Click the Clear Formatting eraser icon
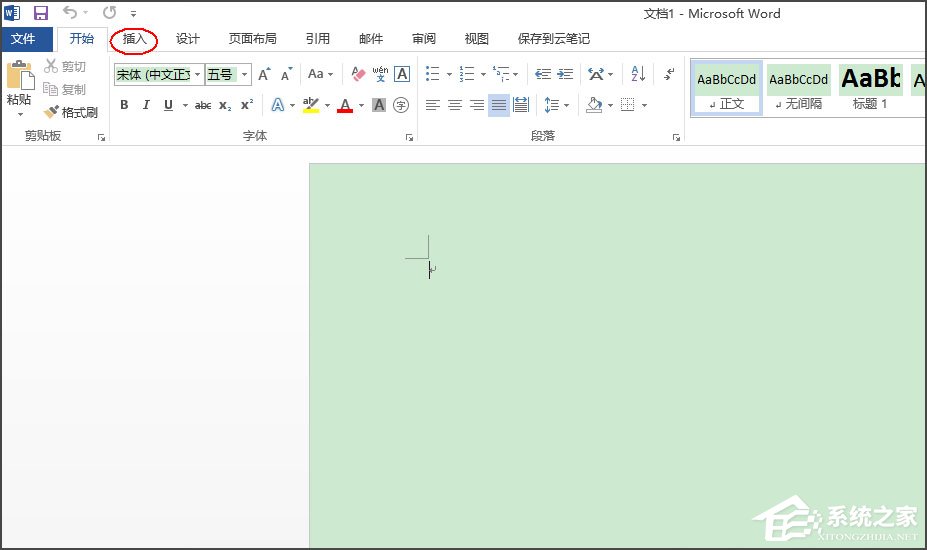 358,74
